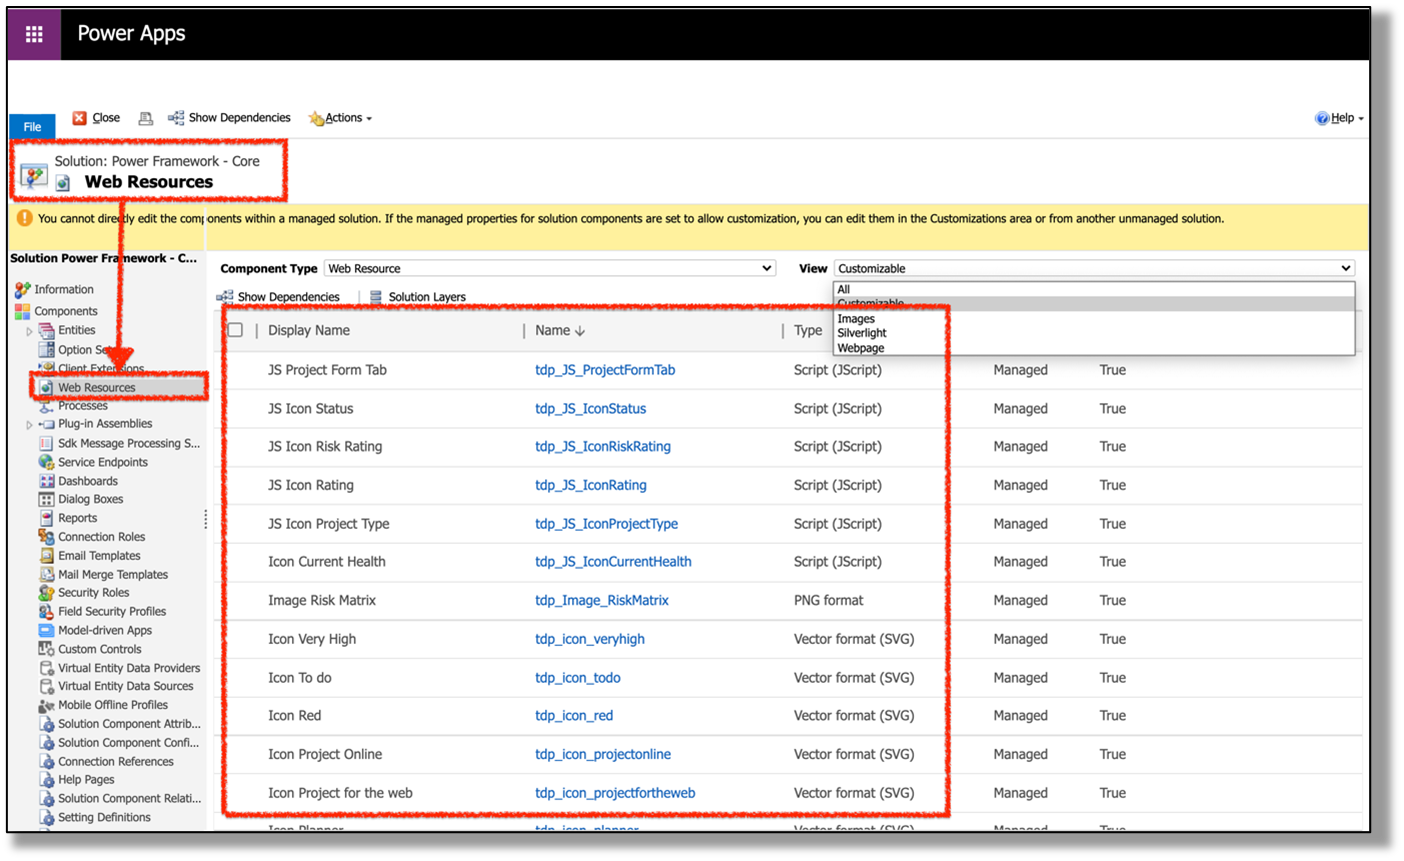Open the tdp_JS_ProjectFormTab link
The width and height of the screenshot is (1404, 861).
coord(605,370)
